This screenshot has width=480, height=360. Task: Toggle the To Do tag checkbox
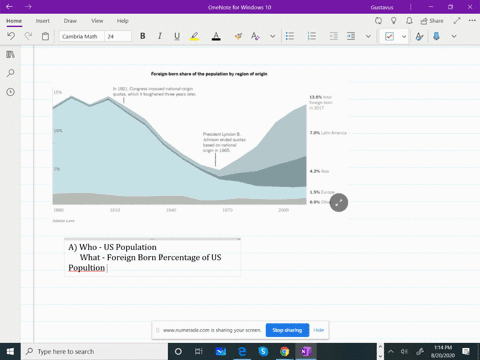click(389, 36)
